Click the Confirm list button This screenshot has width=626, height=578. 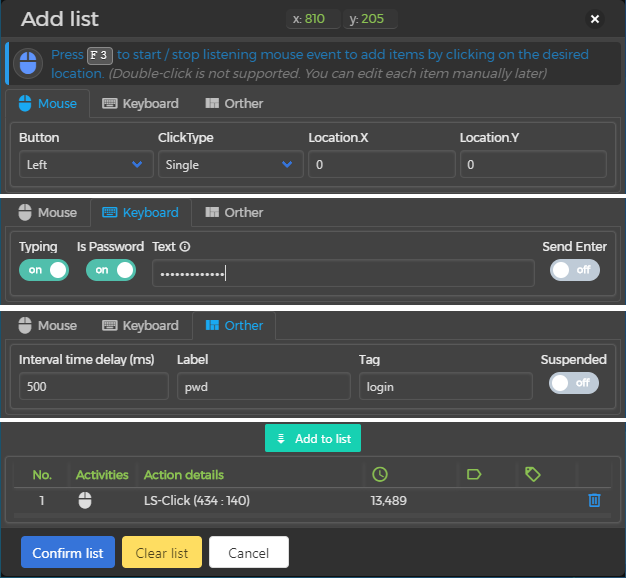pyautogui.click(x=68, y=552)
